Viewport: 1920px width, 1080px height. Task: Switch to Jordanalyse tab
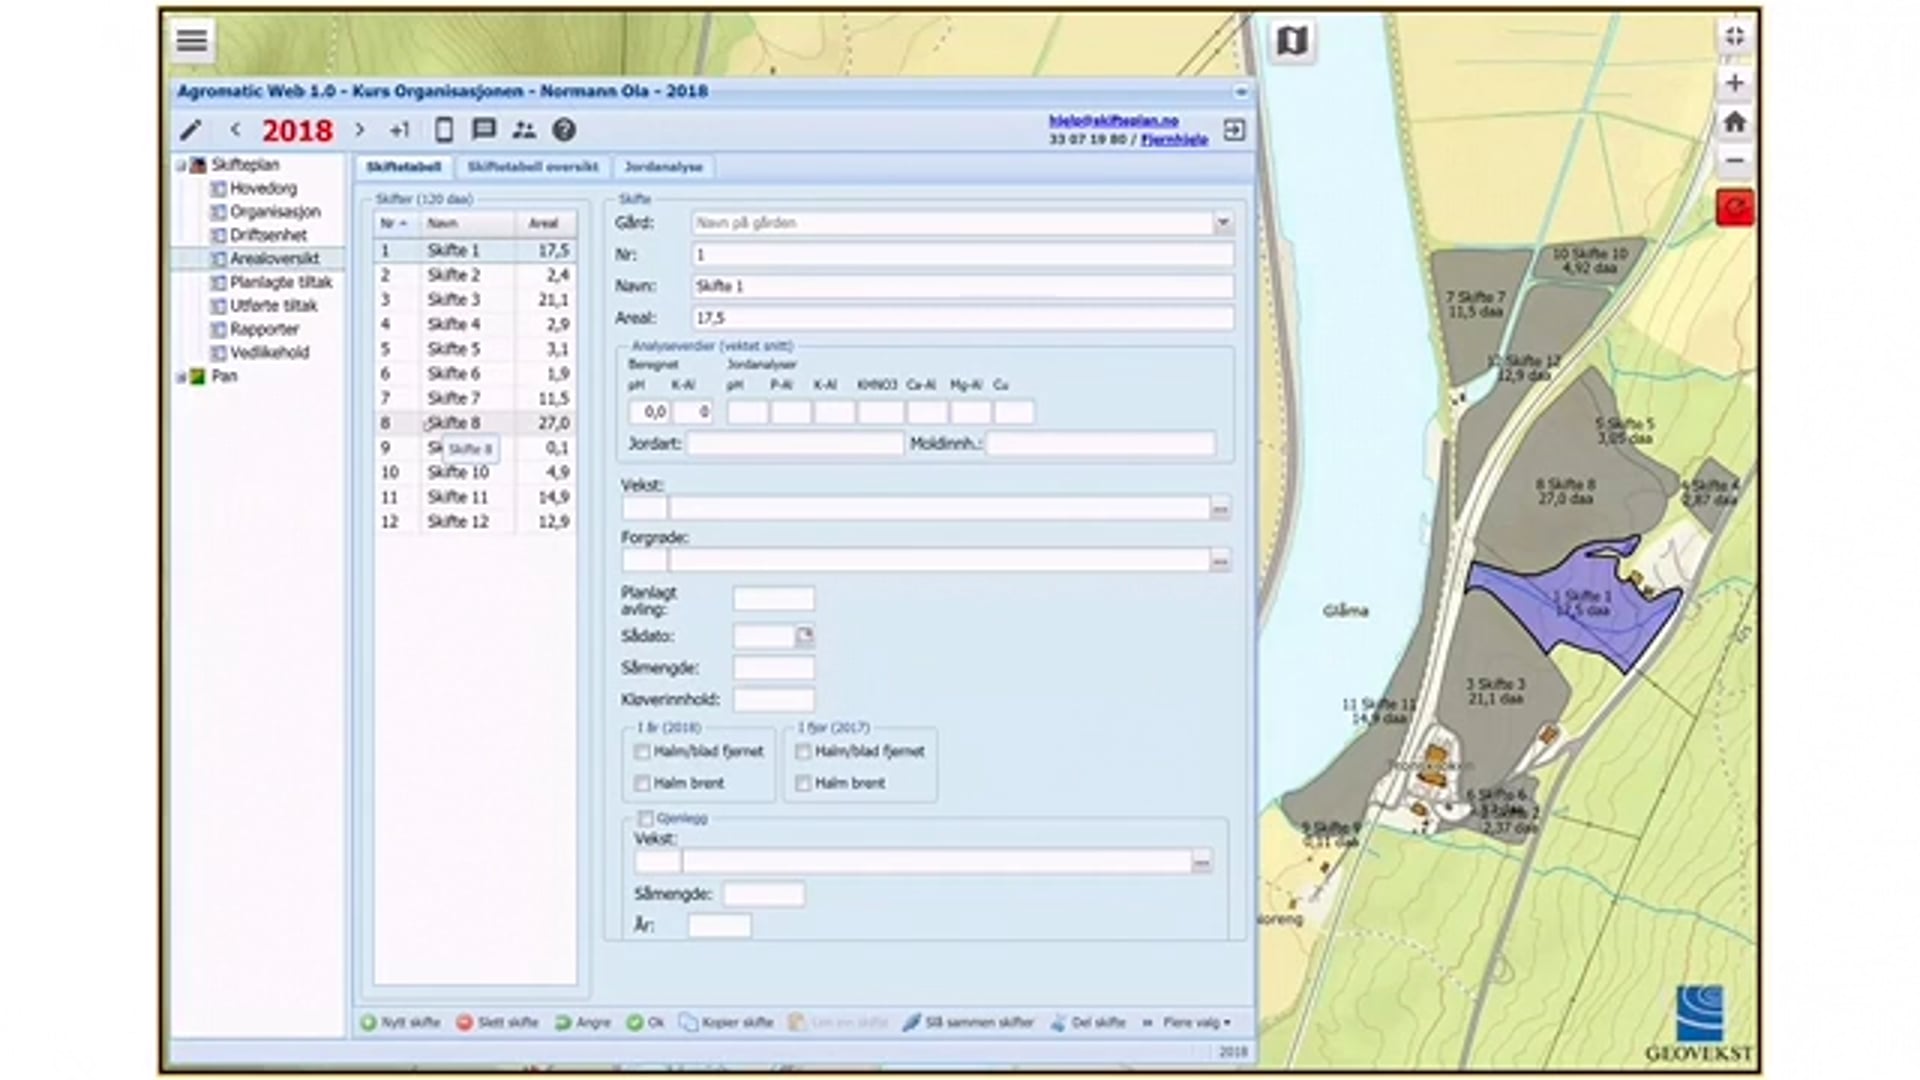click(x=663, y=167)
